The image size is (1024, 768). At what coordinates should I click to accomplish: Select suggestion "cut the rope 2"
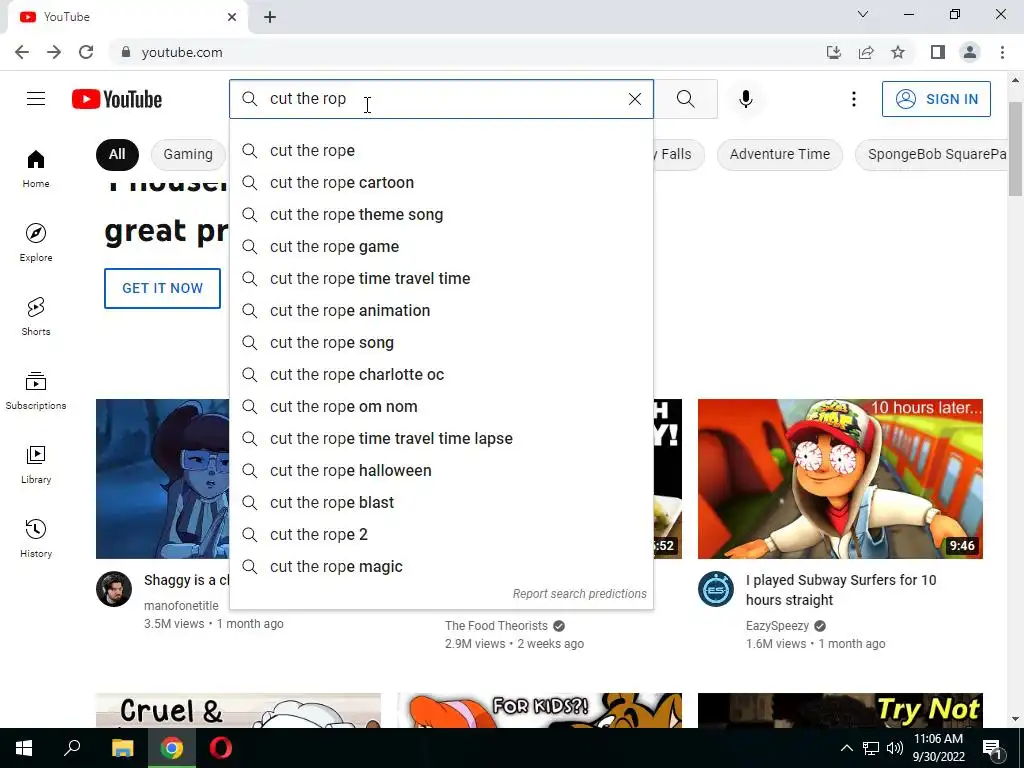pos(441,534)
